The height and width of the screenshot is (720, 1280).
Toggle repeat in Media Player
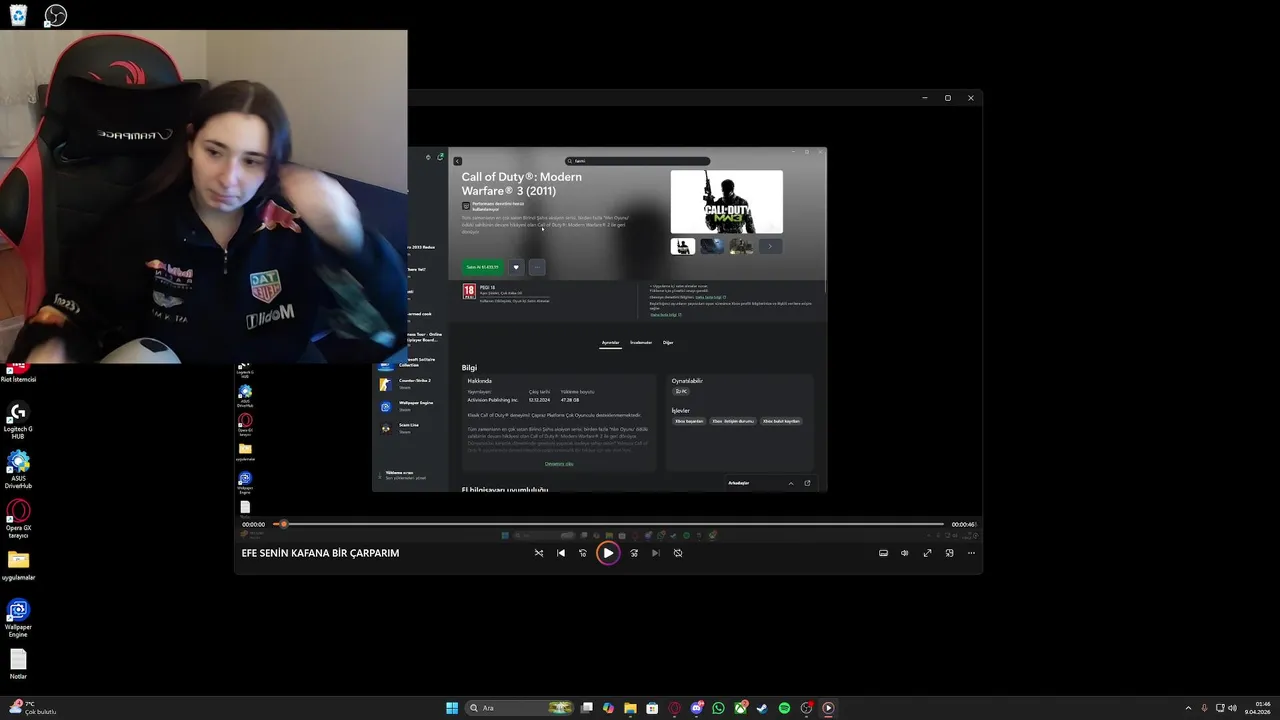click(x=678, y=553)
